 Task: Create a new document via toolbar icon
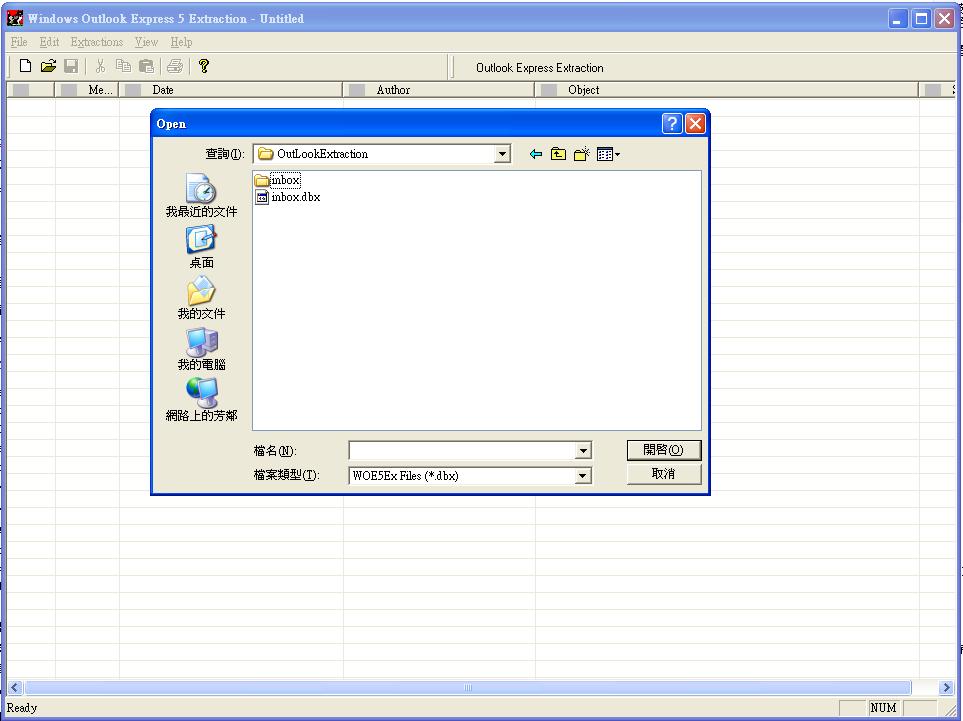point(25,66)
